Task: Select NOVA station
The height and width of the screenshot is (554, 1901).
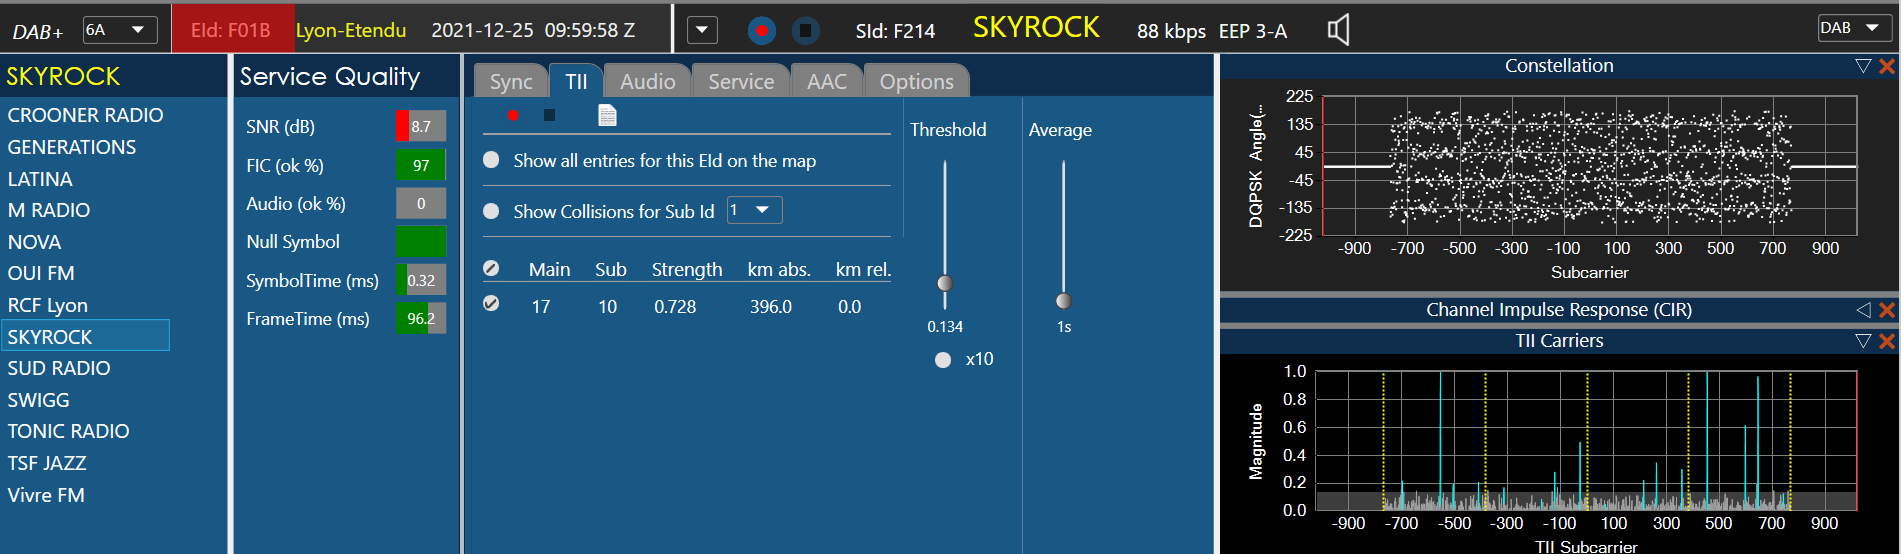Action: (x=34, y=242)
